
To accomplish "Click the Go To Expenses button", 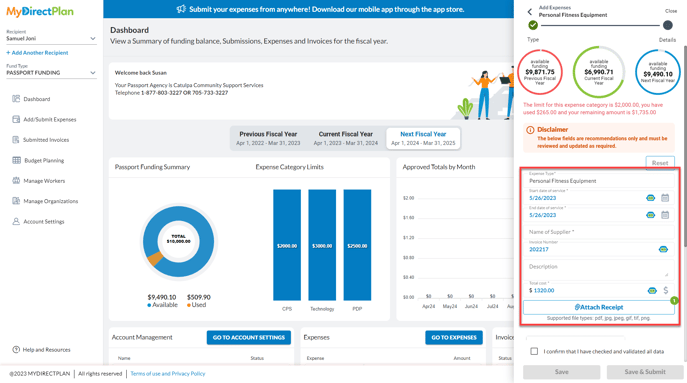I will click(x=453, y=337).
